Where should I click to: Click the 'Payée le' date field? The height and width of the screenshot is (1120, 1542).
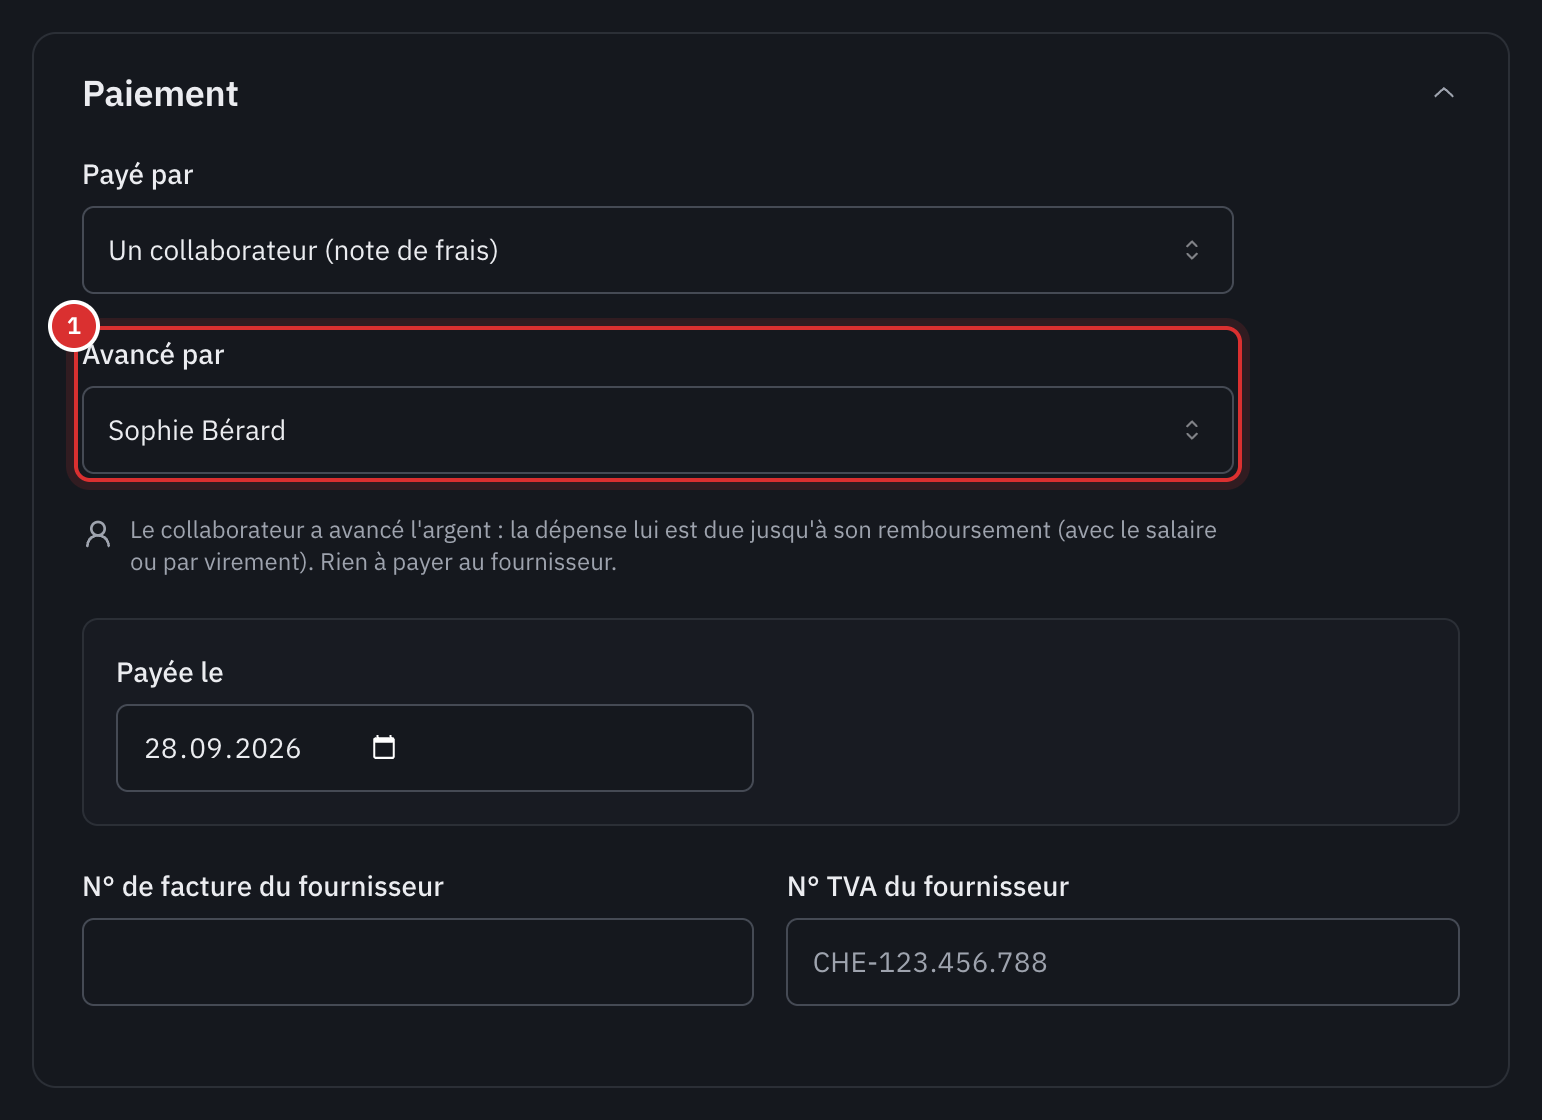(435, 748)
